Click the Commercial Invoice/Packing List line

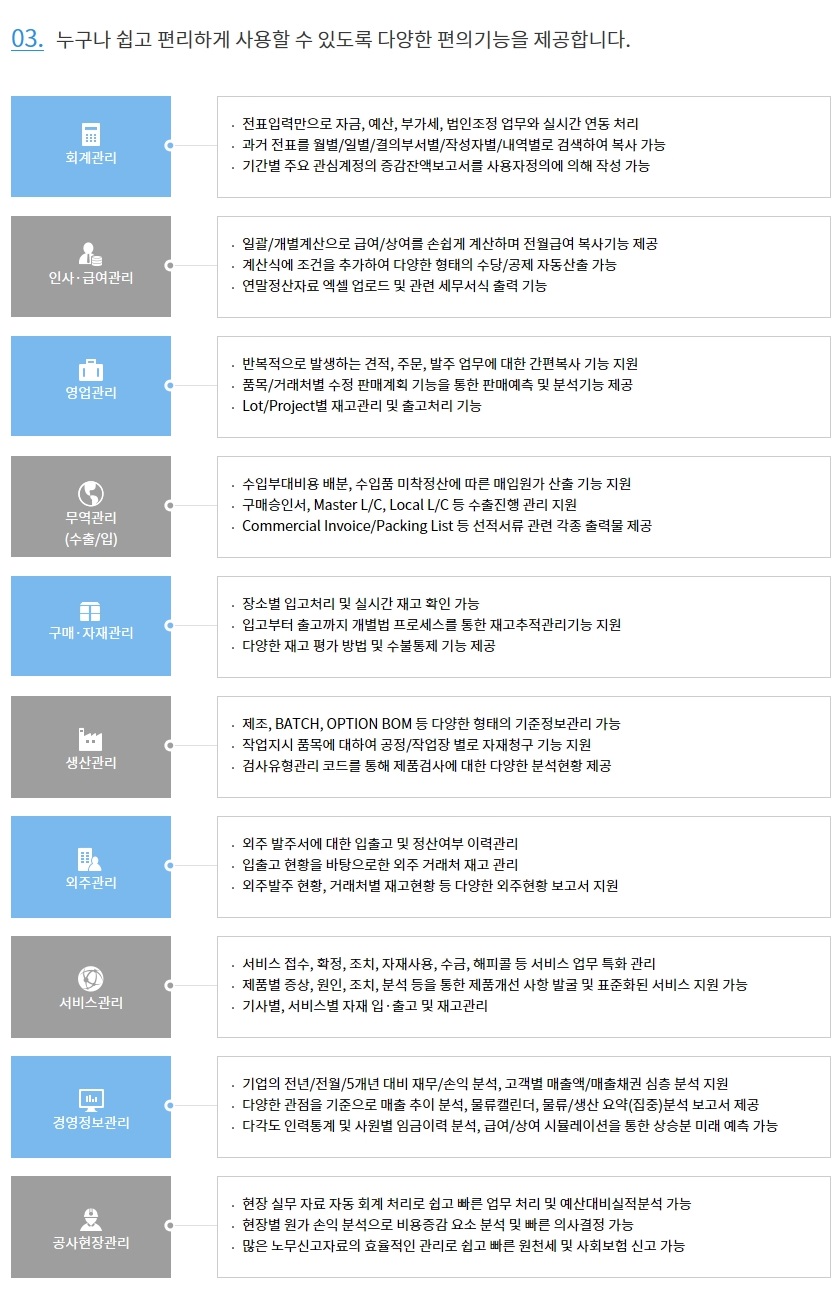[447, 526]
